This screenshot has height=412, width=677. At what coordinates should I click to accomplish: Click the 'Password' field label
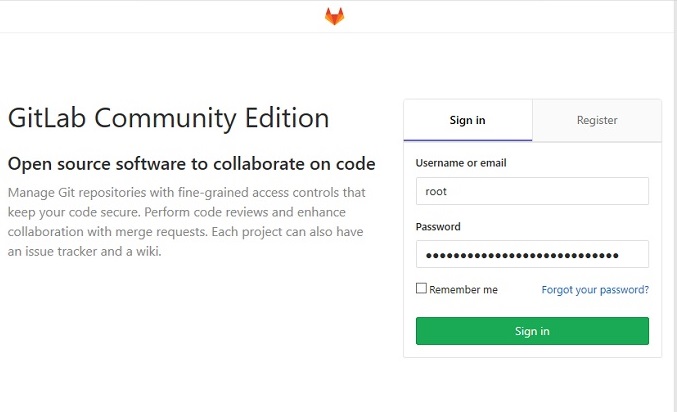point(438,226)
